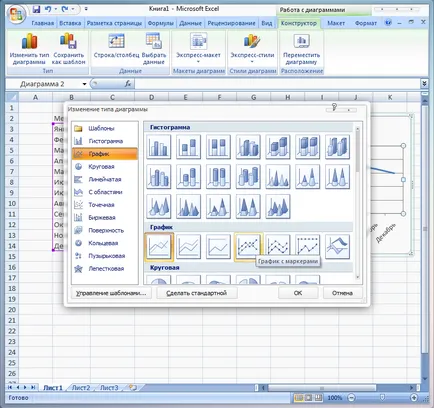The image size is (434, 408).
Task: Open Изменить тип диаграммы in ribbon
Action: (29, 49)
